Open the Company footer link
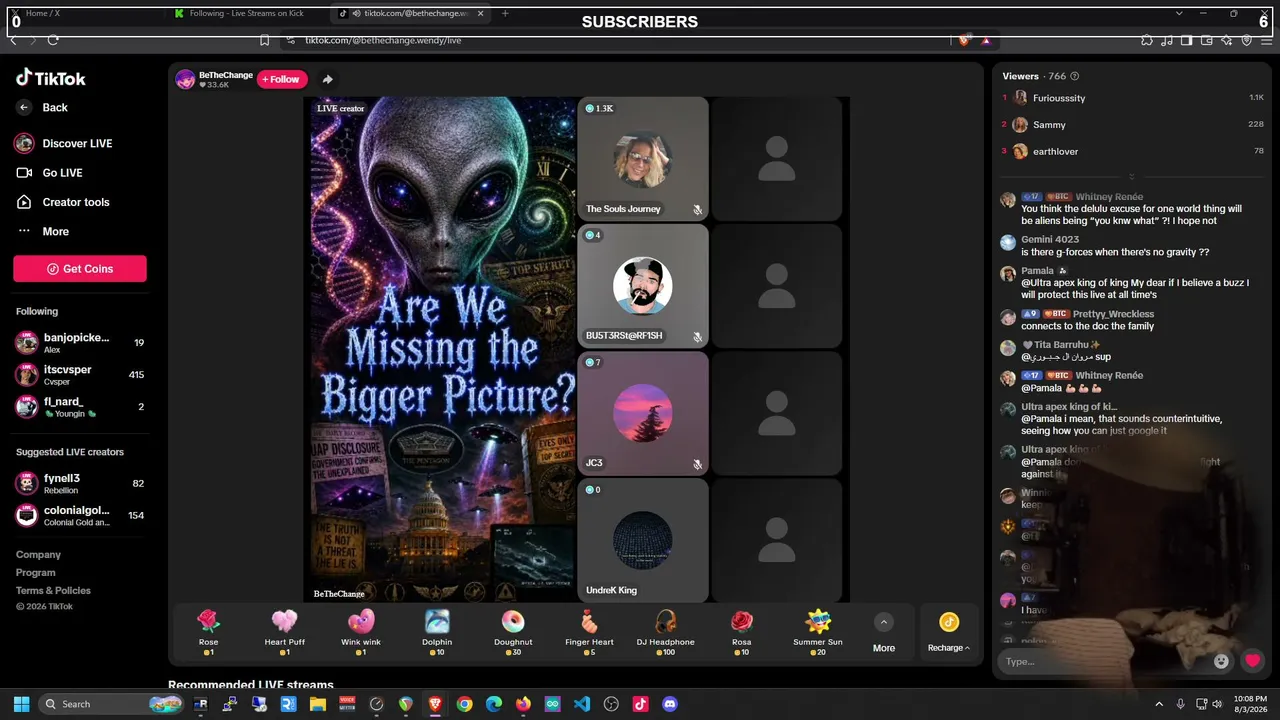Image resolution: width=1280 pixels, height=720 pixels. click(x=38, y=555)
